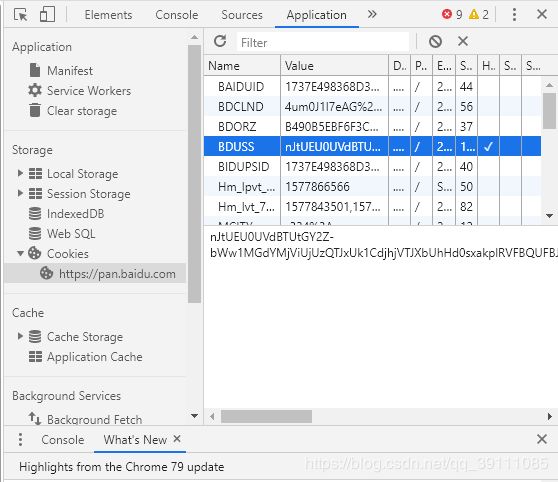Click horizontal scrollbar left arrow
Screen dimensions: 558x482
point(212,416)
